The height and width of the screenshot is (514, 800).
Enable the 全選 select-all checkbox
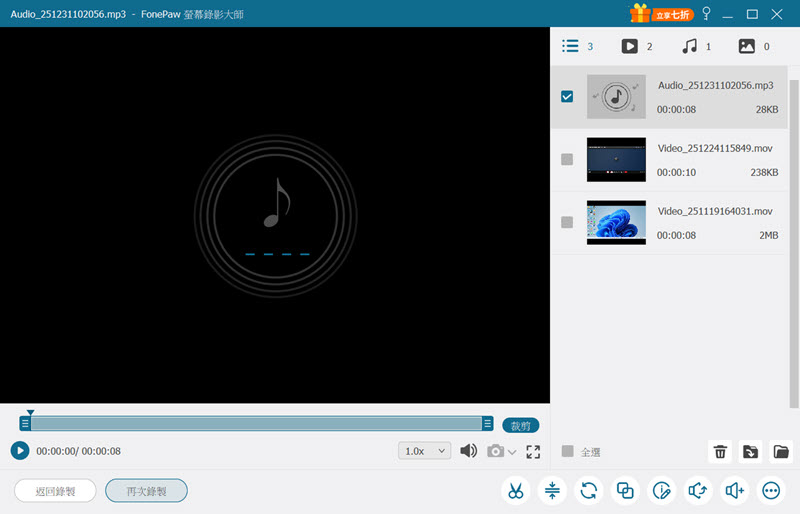click(x=568, y=451)
